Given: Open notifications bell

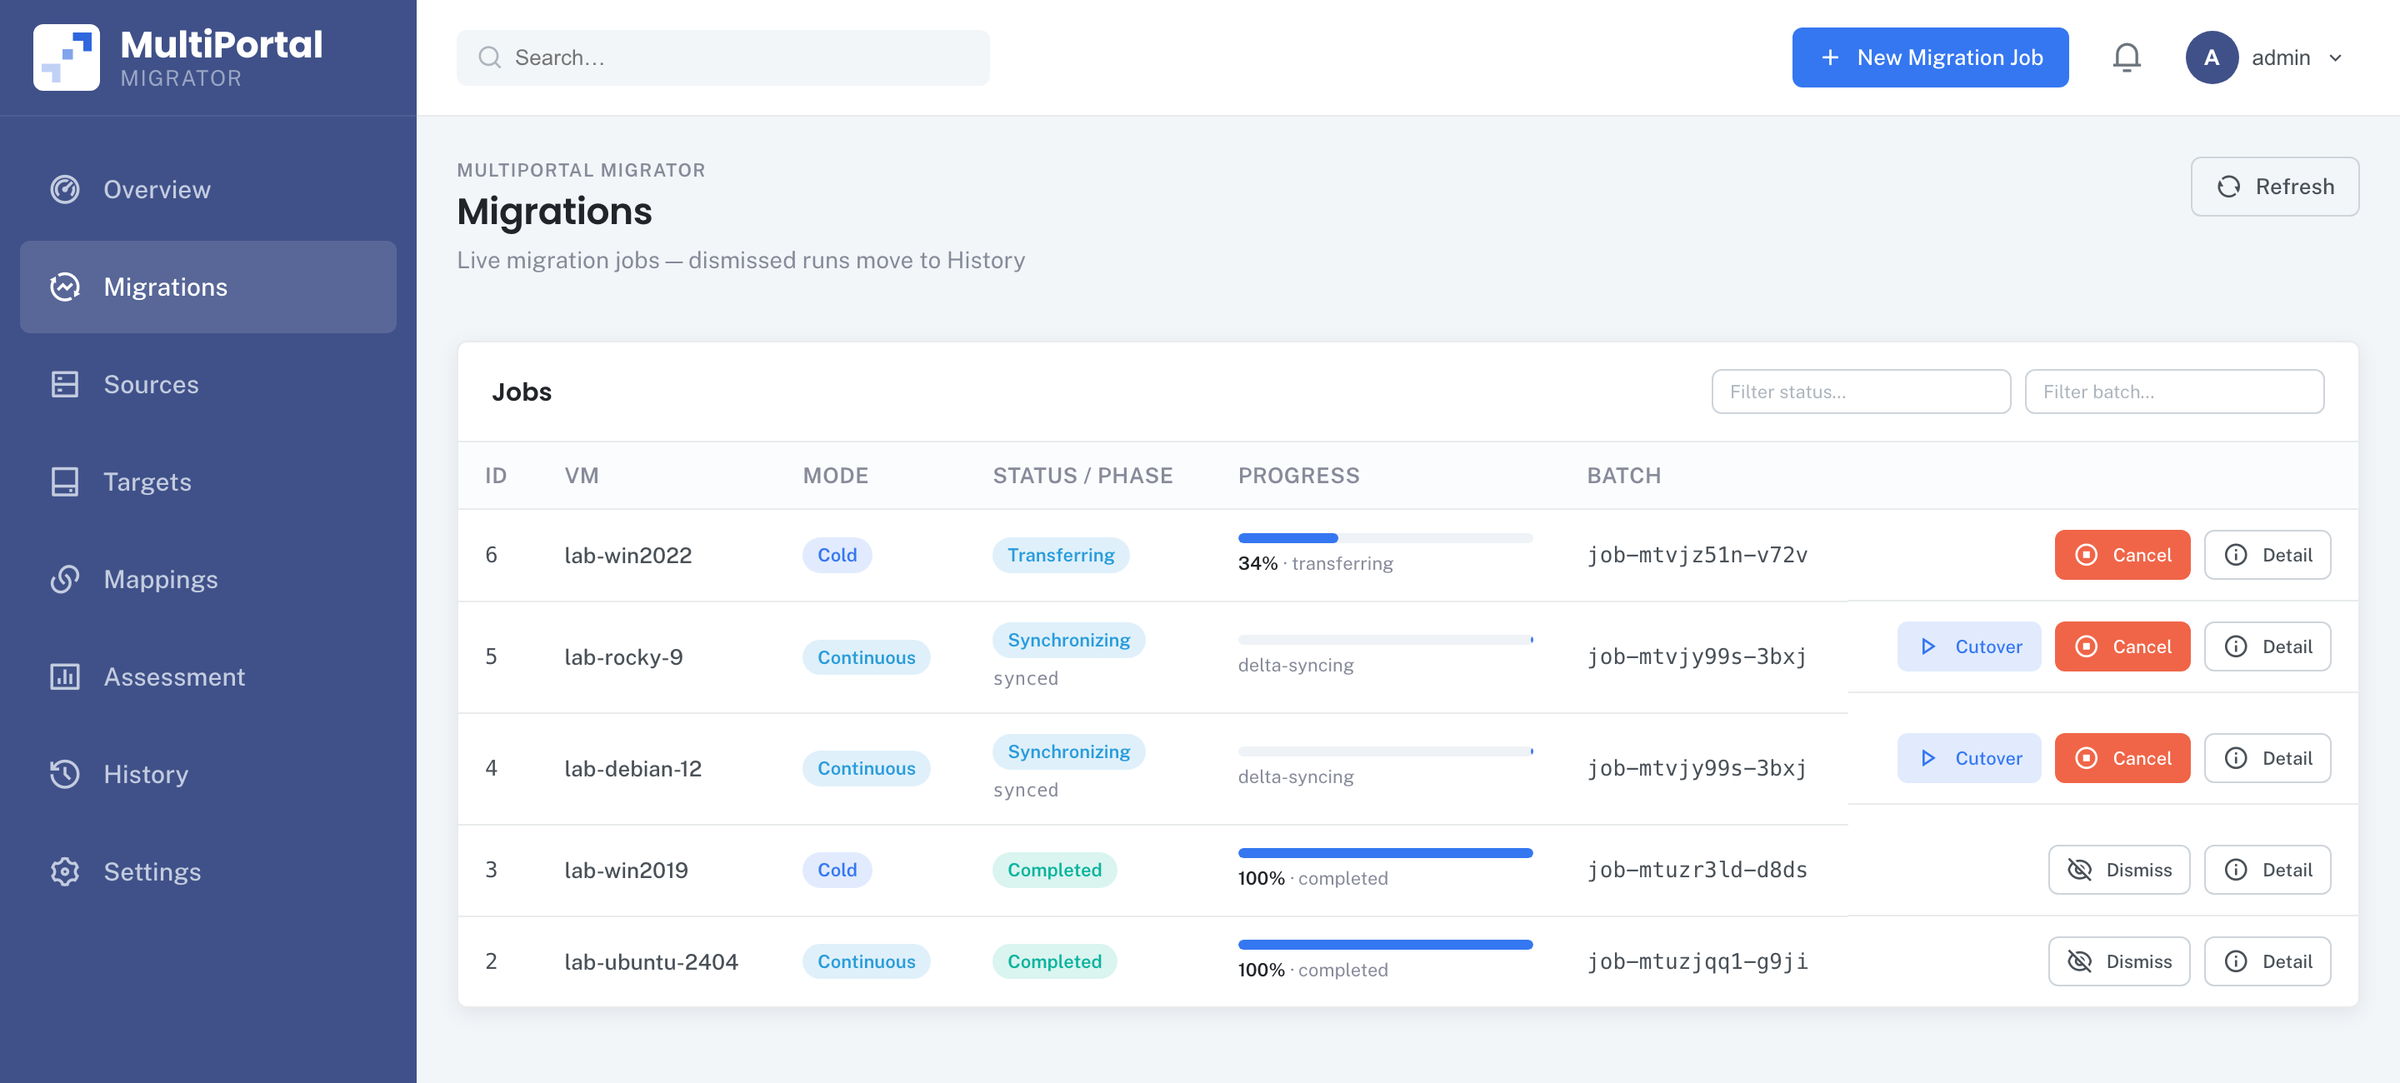Looking at the screenshot, I should [2127, 57].
